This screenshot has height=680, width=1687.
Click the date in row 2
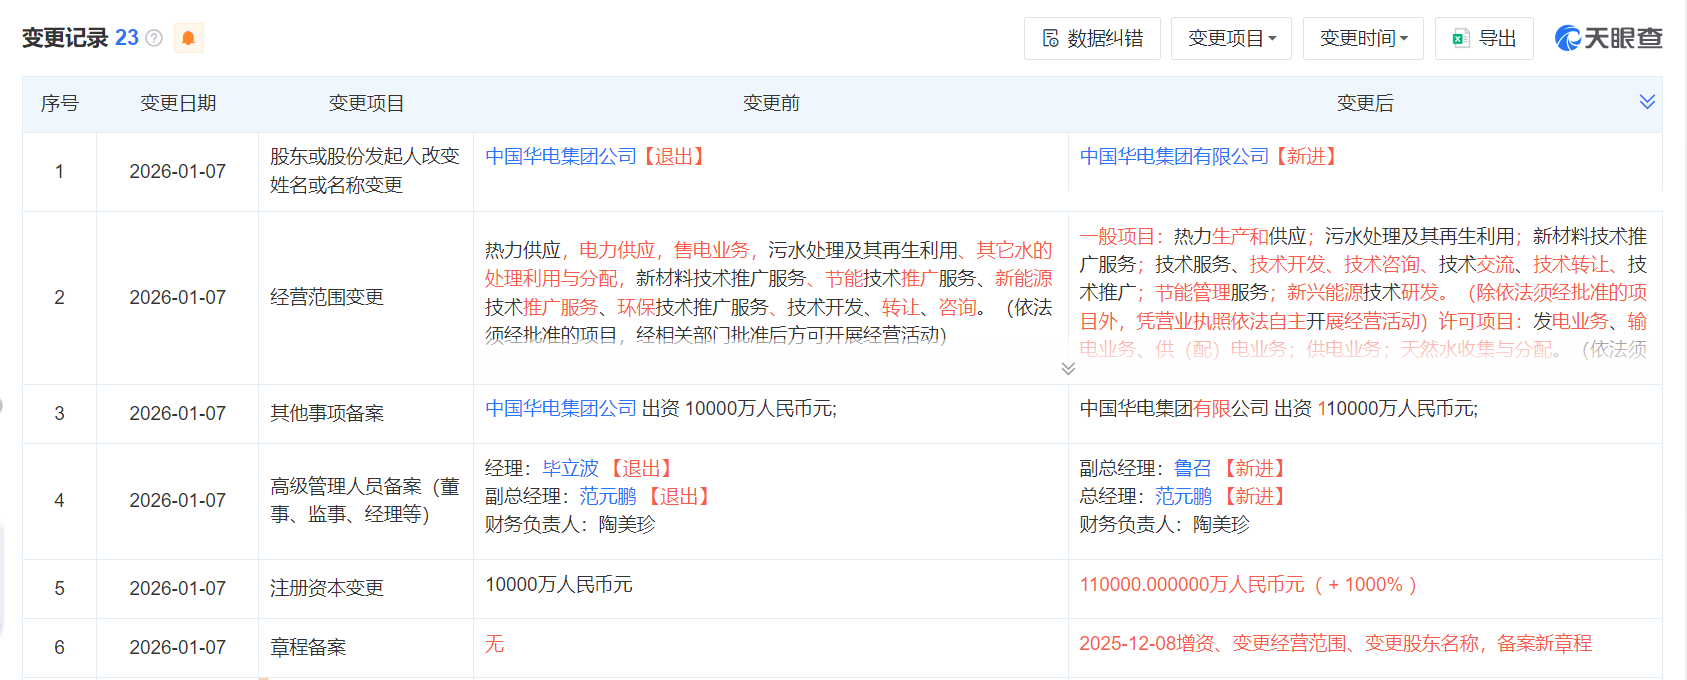[178, 297]
